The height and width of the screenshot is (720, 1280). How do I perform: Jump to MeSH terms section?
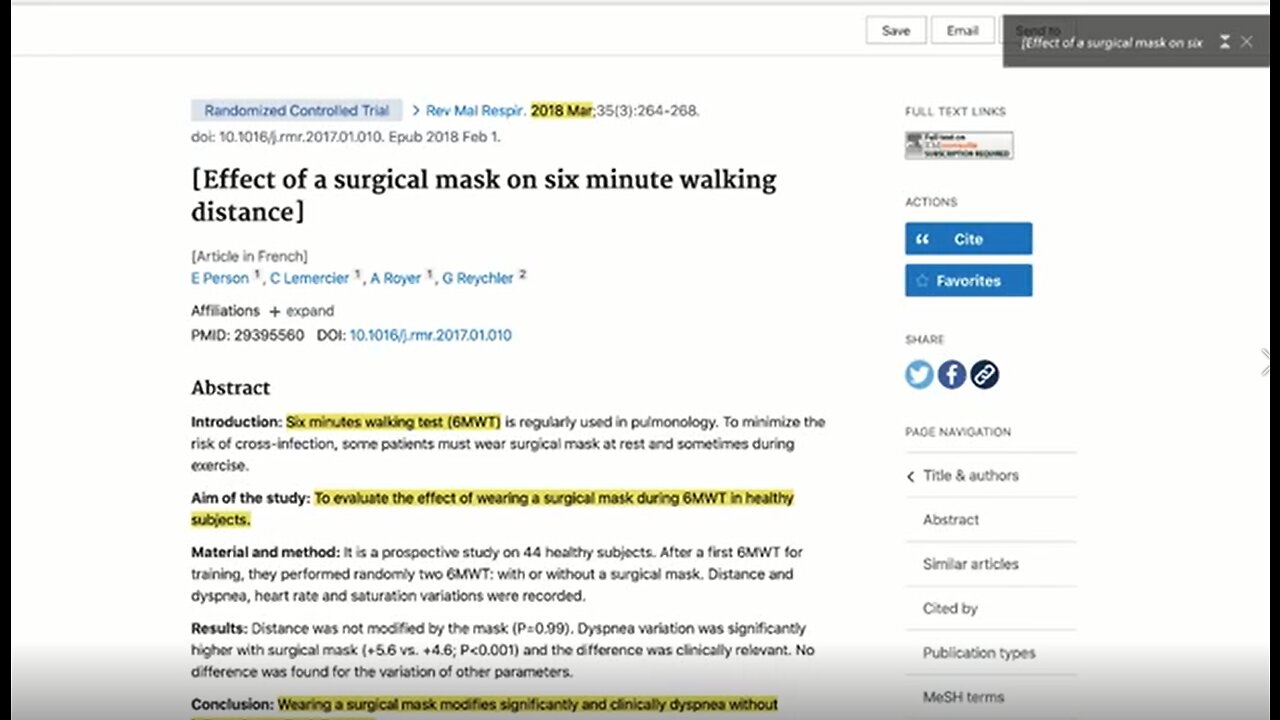(x=963, y=697)
